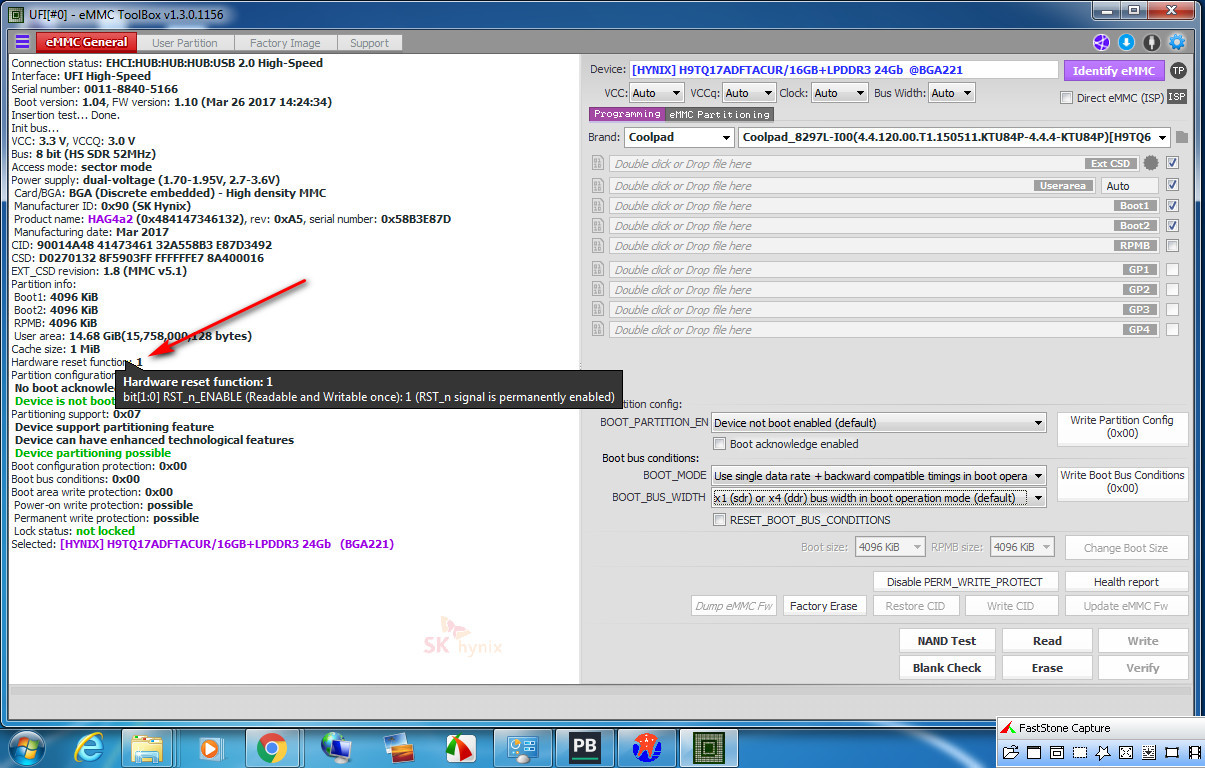Screen dimensions: 1205x768
Task: Click the black round connector icon in top bar
Action: [1151, 42]
